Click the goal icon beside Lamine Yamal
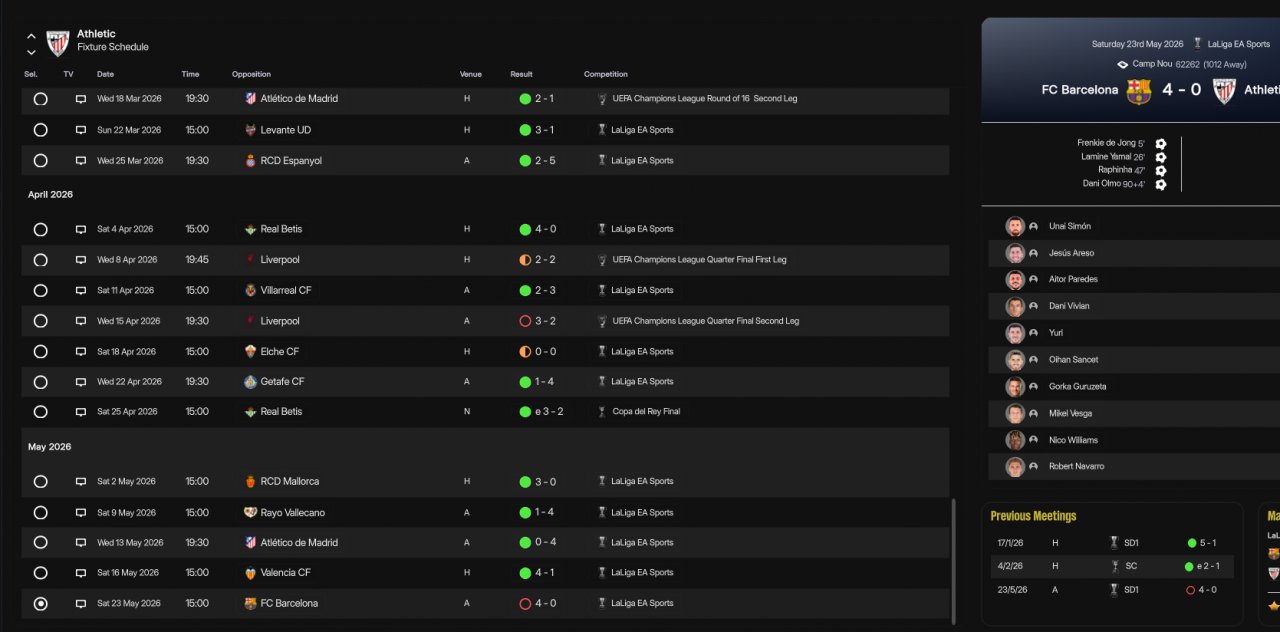 tap(1161, 157)
